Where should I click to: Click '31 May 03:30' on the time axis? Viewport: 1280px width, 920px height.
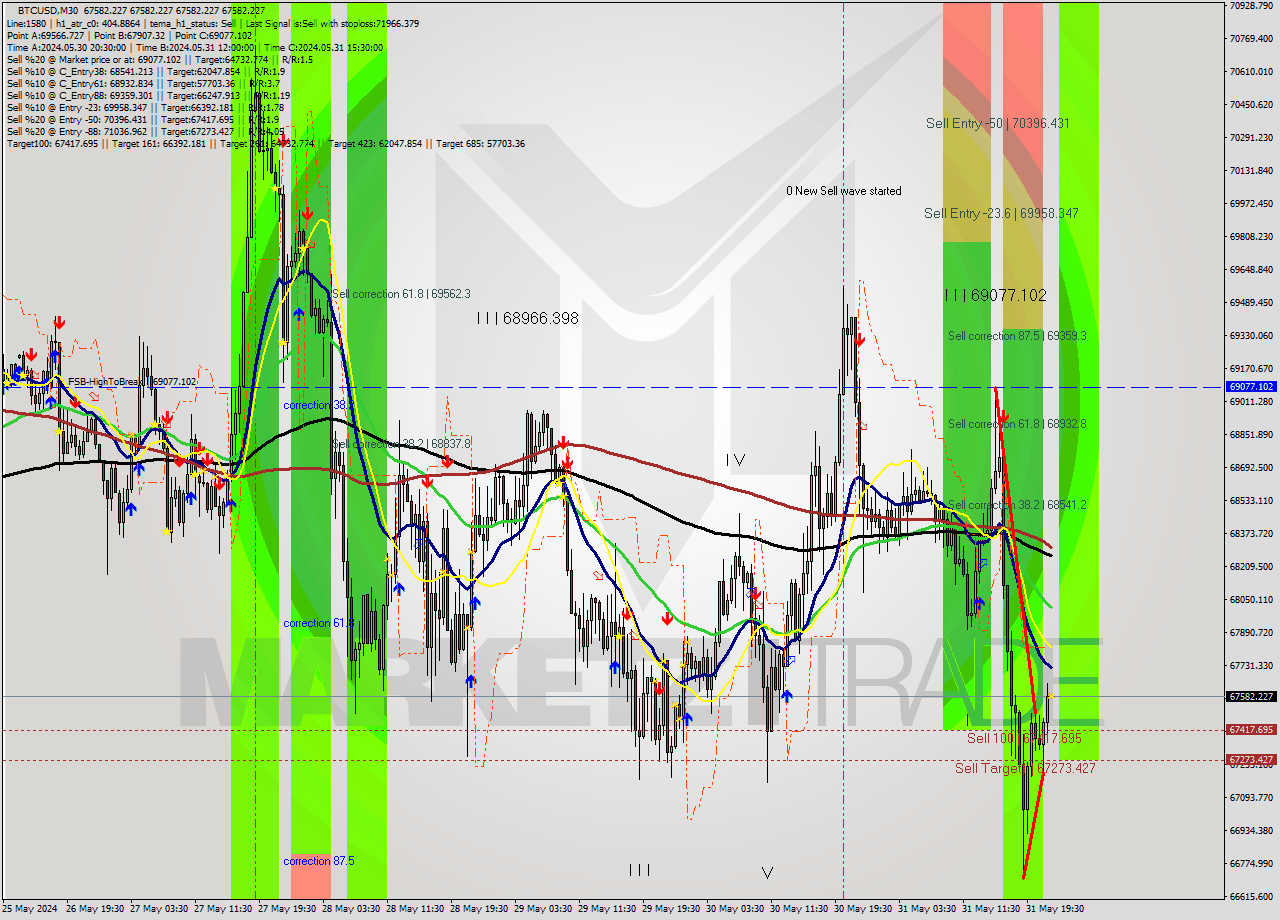(929, 909)
